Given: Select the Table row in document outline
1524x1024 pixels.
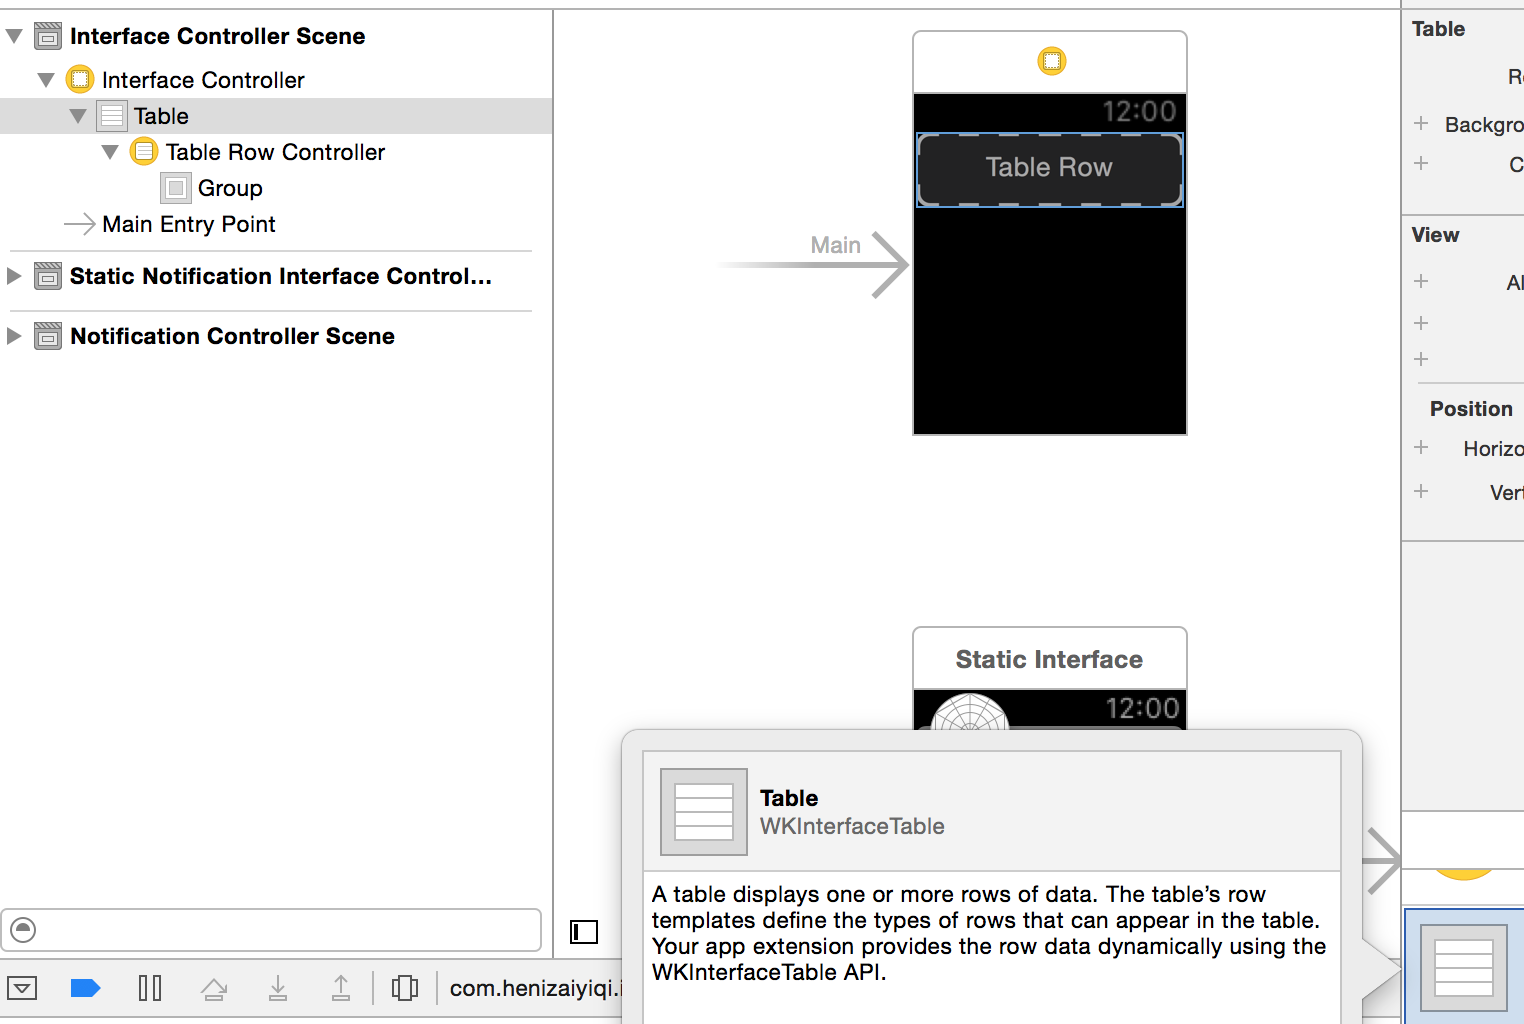Looking at the screenshot, I should [x=276, y=116].
